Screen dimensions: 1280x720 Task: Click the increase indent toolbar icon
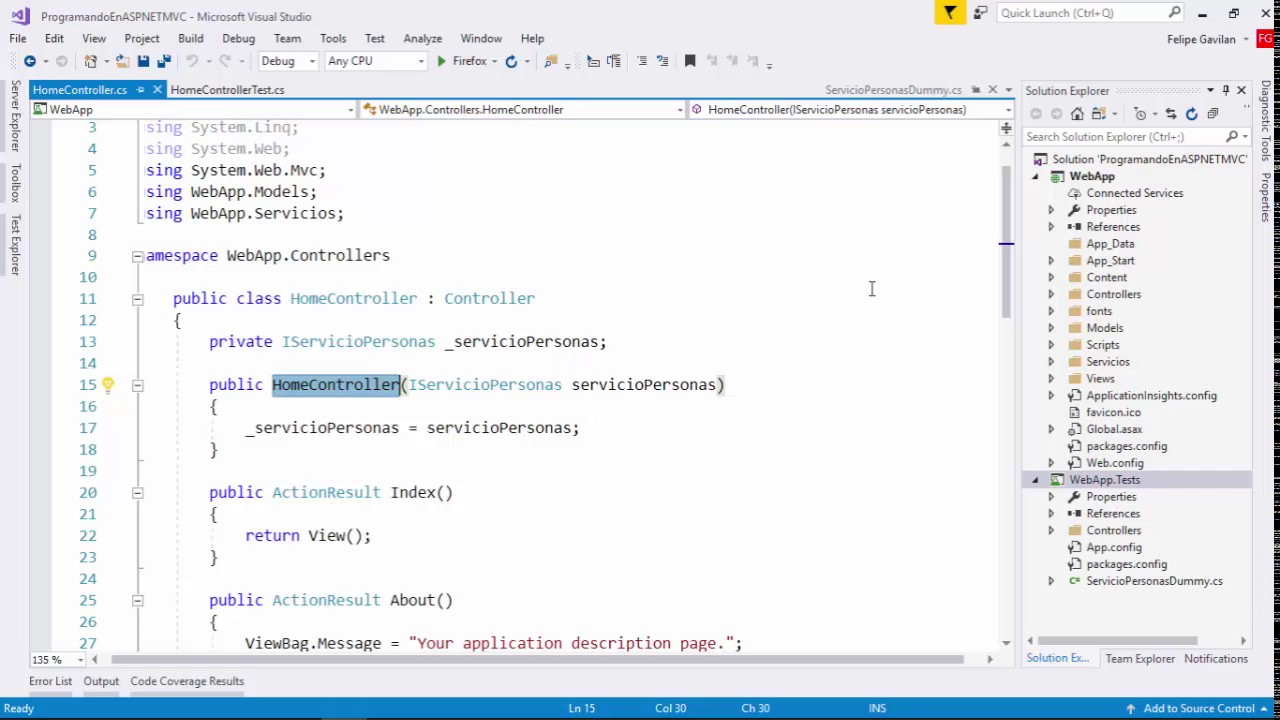[614, 61]
